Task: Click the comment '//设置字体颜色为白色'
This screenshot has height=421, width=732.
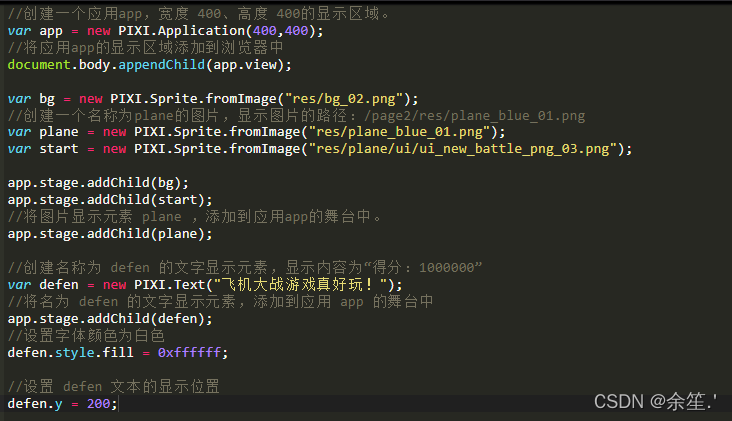Action: 86,336
